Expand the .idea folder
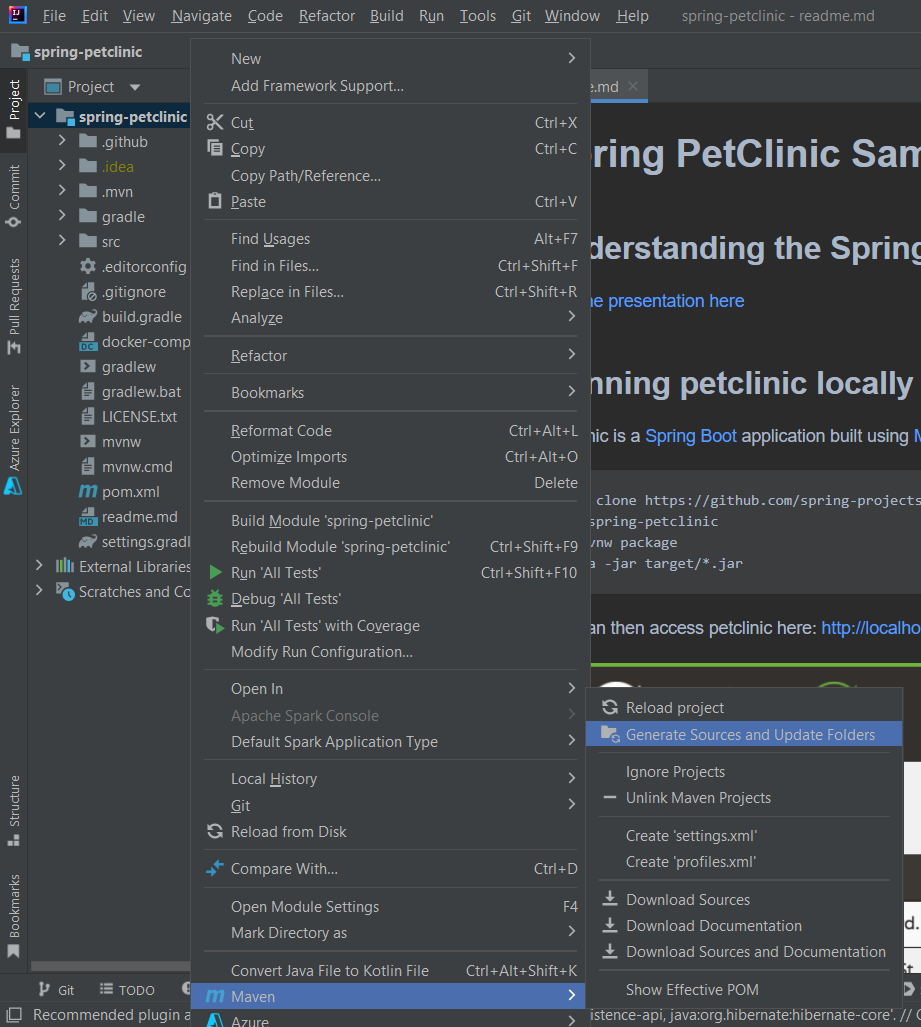Image resolution: width=921 pixels, height=1027 pixels. point(62,165)
